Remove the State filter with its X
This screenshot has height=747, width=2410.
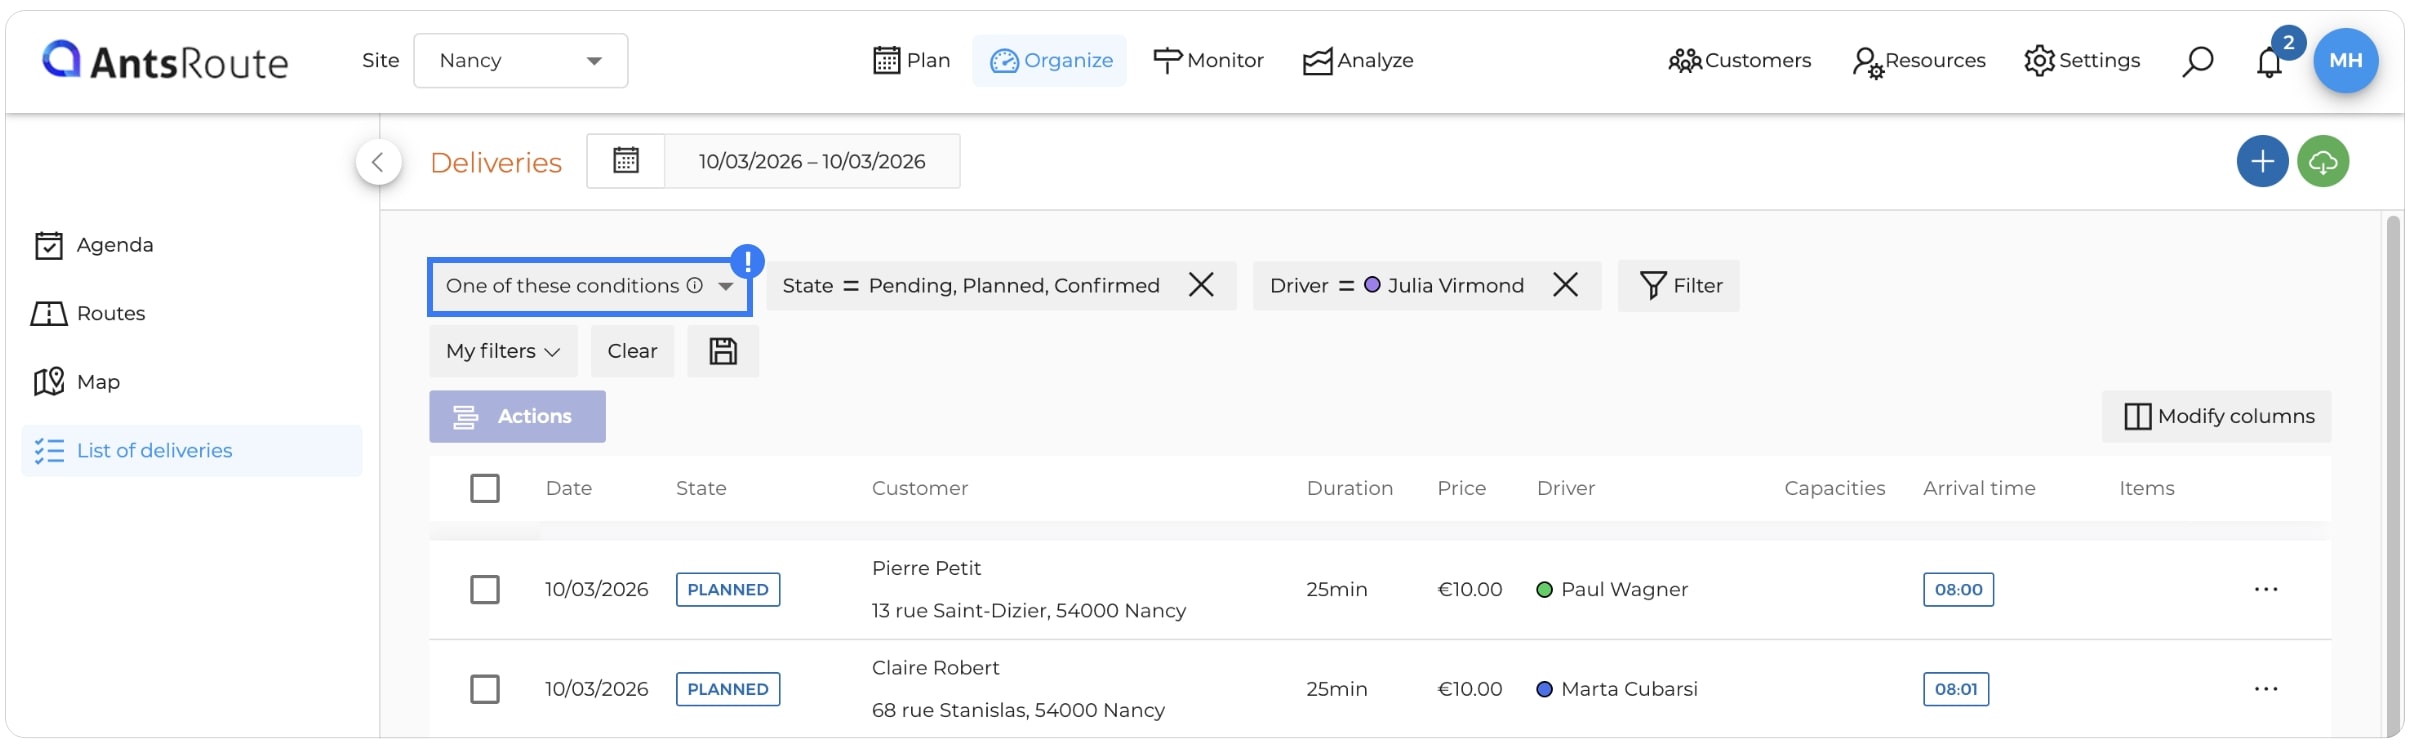(x=1201, y=286)
